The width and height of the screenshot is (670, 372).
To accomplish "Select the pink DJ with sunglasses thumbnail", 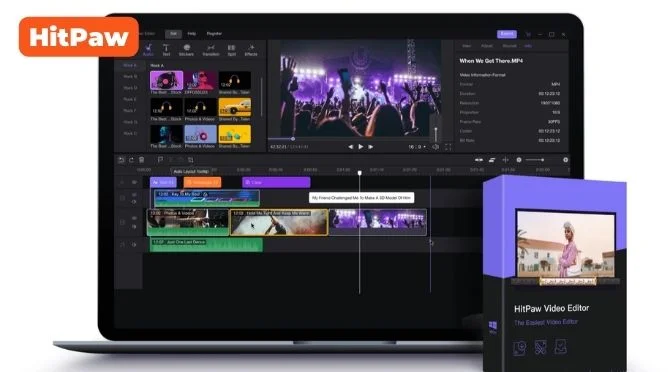I will click(200, 80).
